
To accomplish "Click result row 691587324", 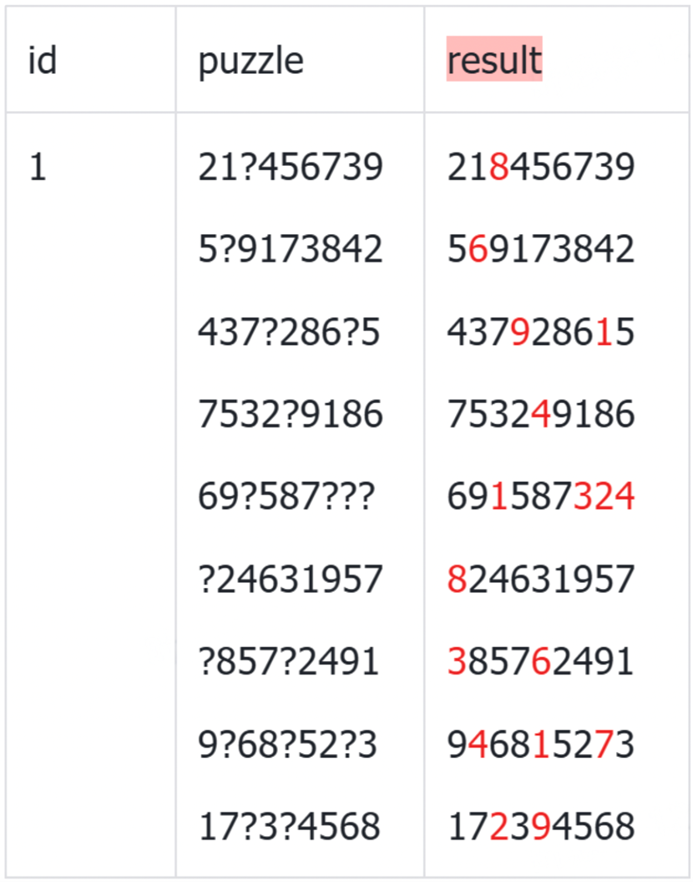I will [540, 497].
